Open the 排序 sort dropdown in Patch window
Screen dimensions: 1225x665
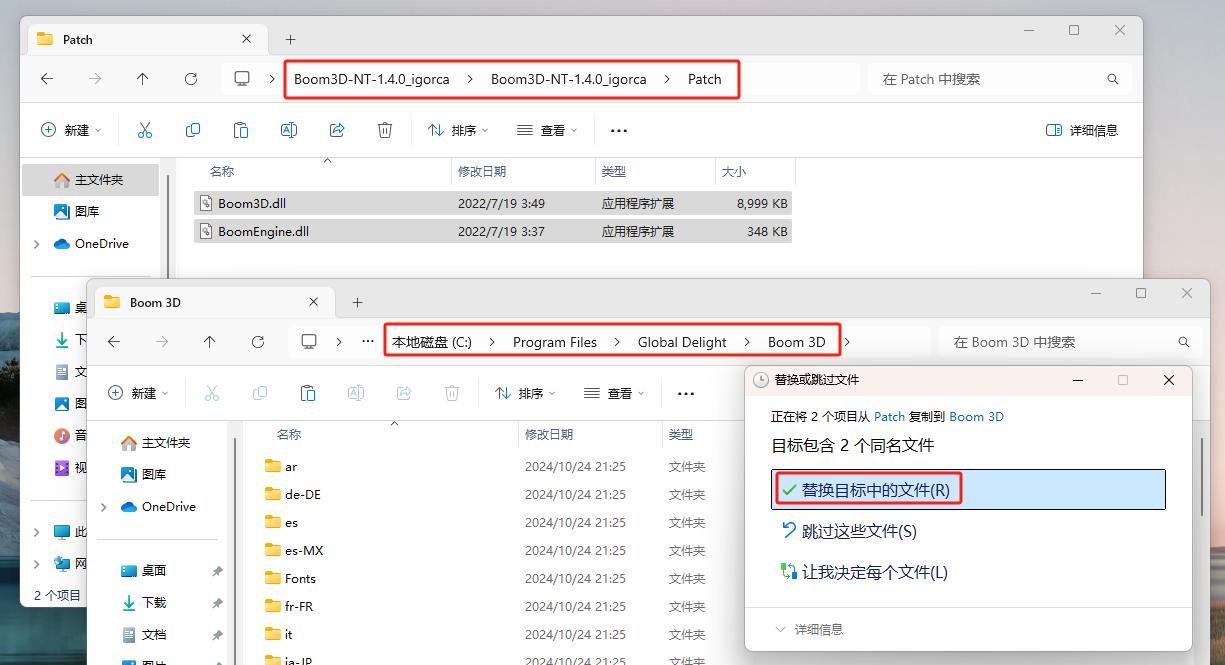(x=458, y=130)
